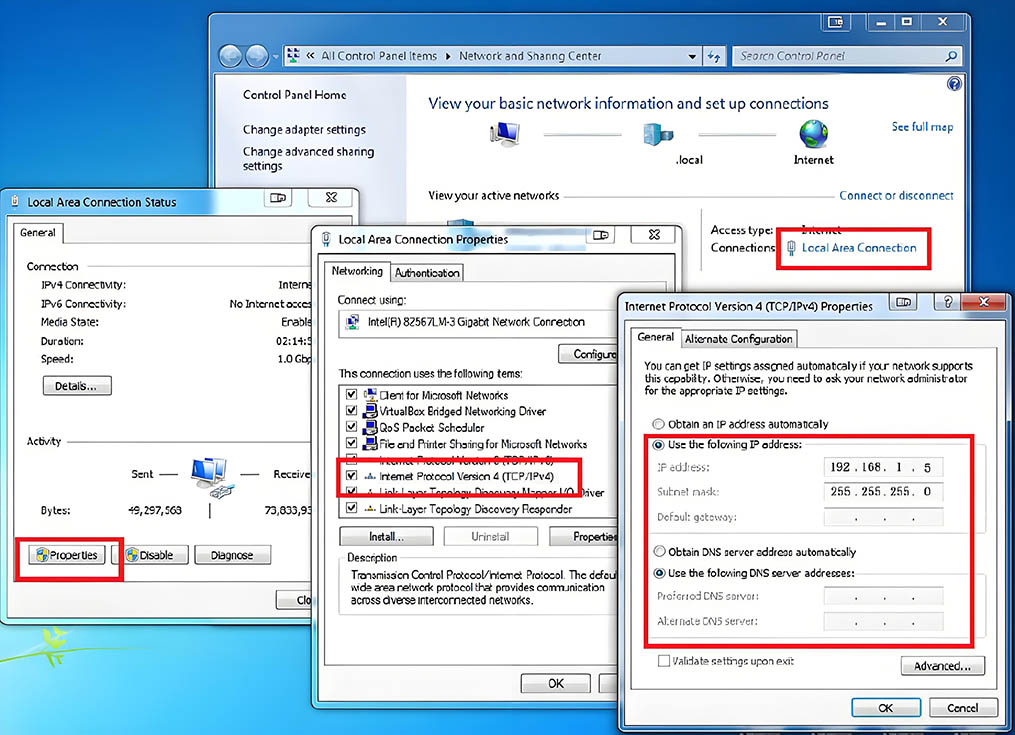
Task: Click the forward navigation arrow icon
Action: [257, 56]
